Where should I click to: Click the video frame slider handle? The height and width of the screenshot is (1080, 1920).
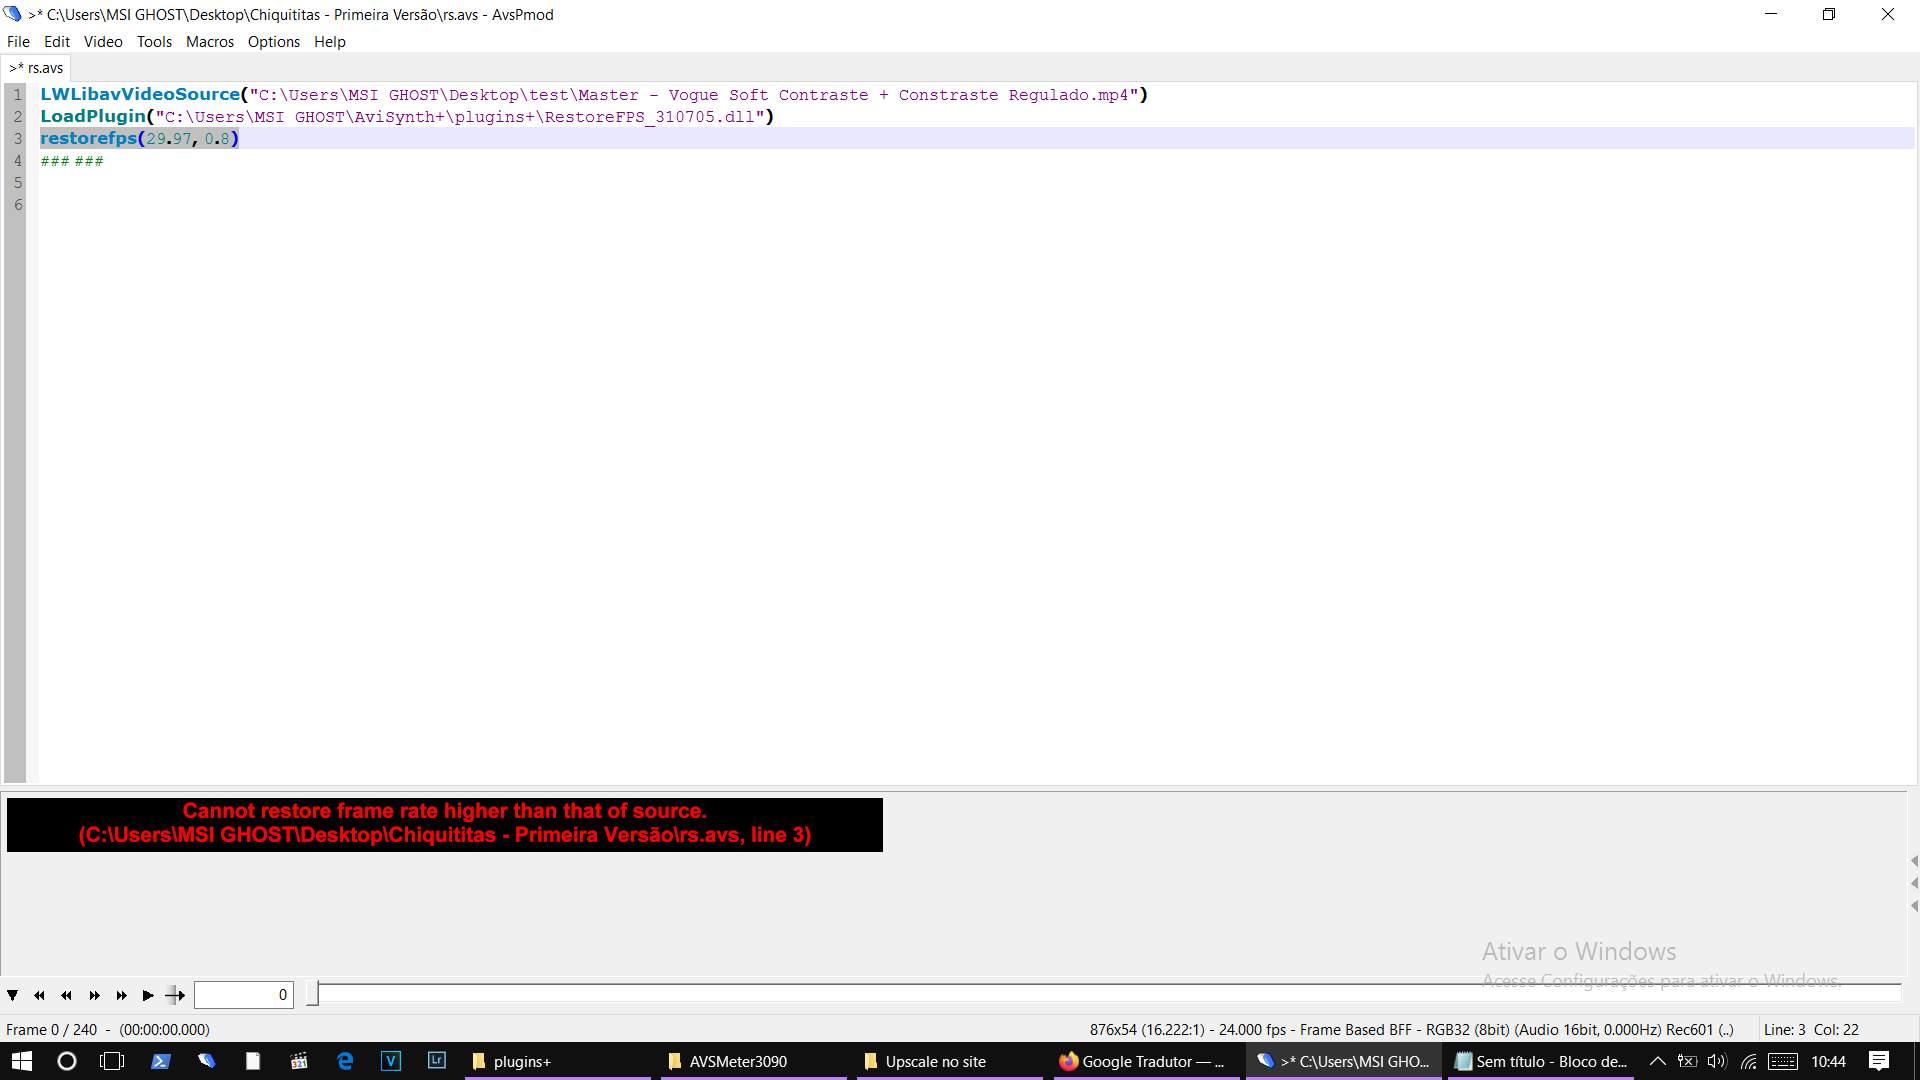point(312,993)
